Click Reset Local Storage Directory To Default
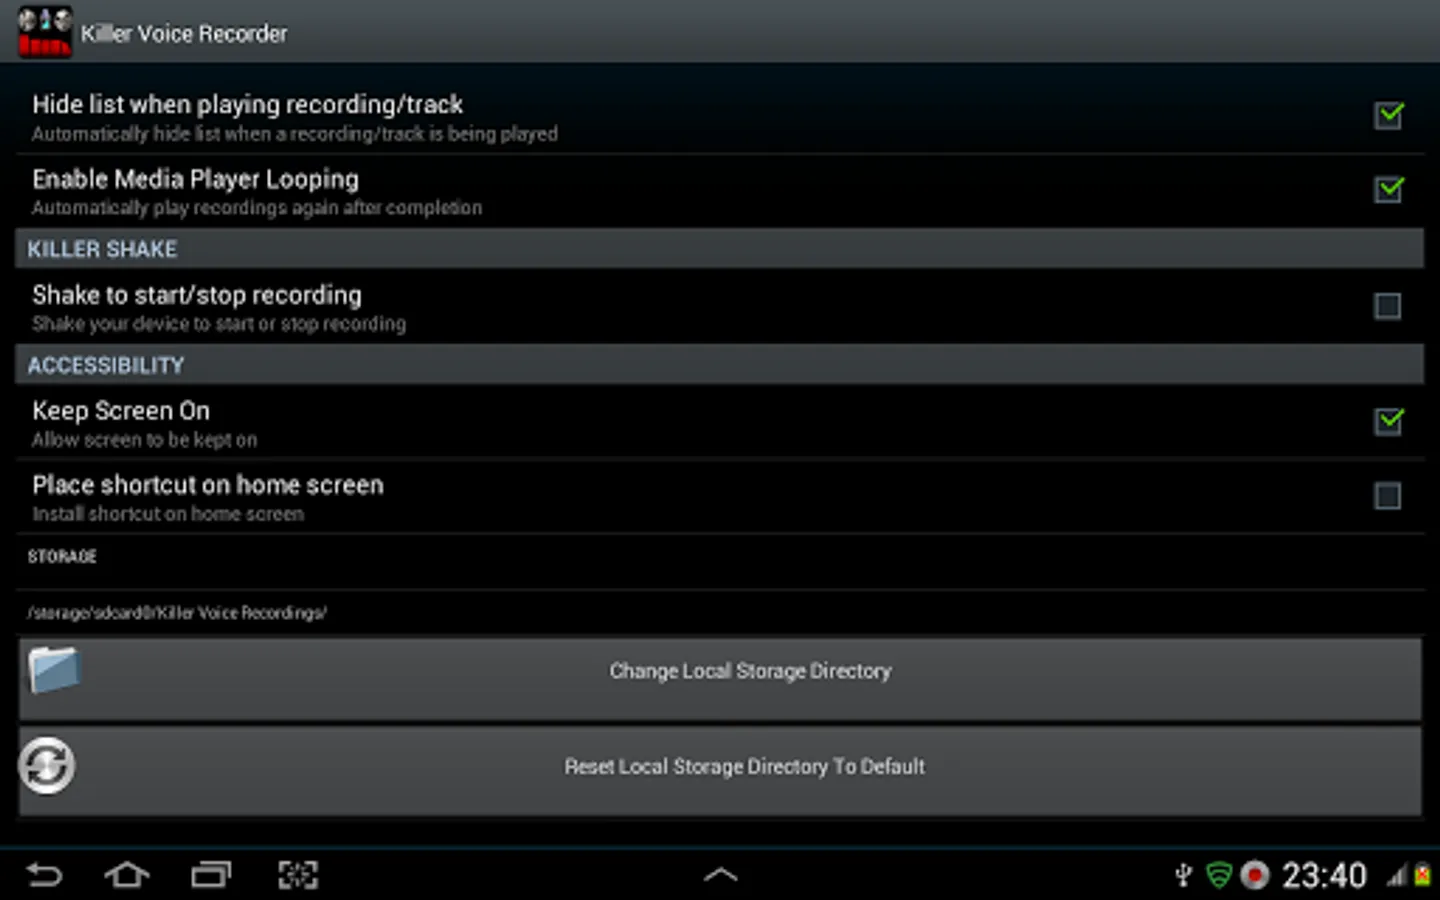Image resolution: width=1440 pixels, height=900 pixels. (720, 771)
